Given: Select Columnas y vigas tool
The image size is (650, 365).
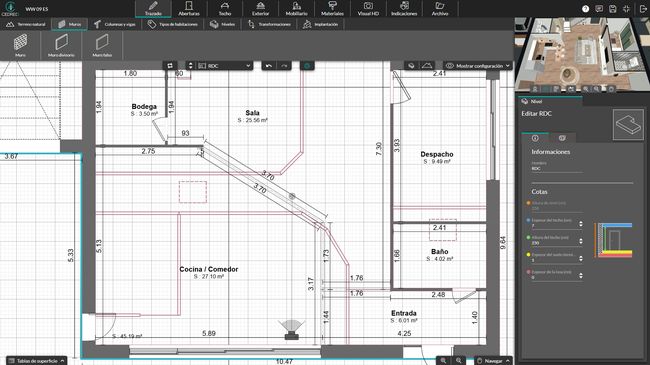Looking at the screenshot, I should pos(114,24).
